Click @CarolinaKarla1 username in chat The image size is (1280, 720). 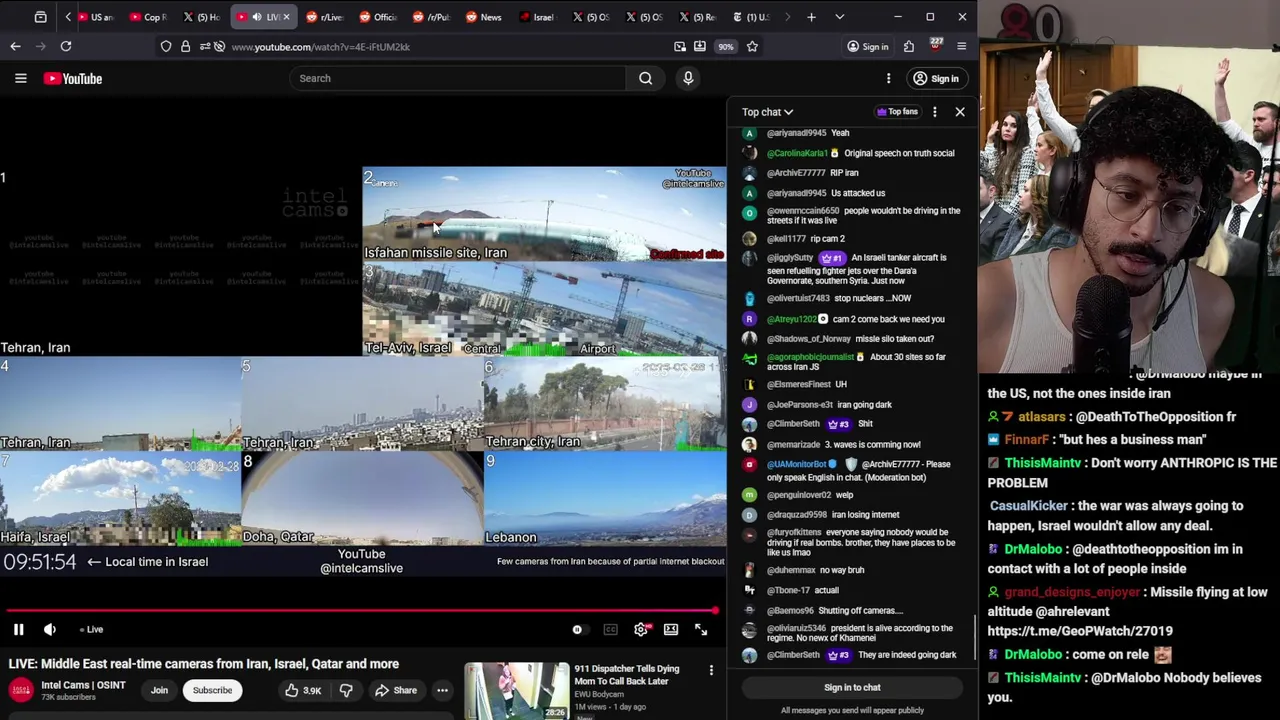797,153
